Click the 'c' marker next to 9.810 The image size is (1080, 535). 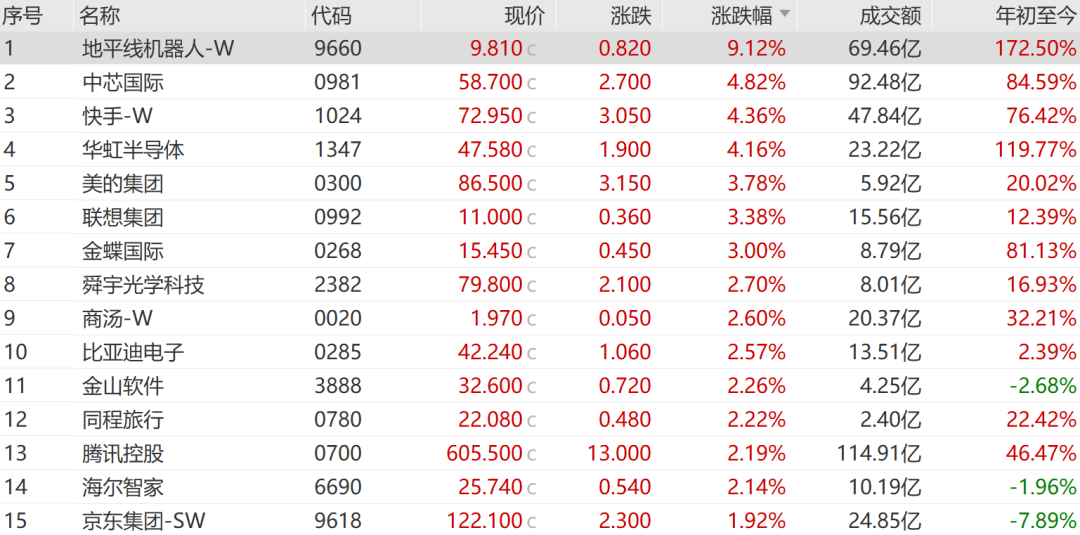click(x=531, y=50)
